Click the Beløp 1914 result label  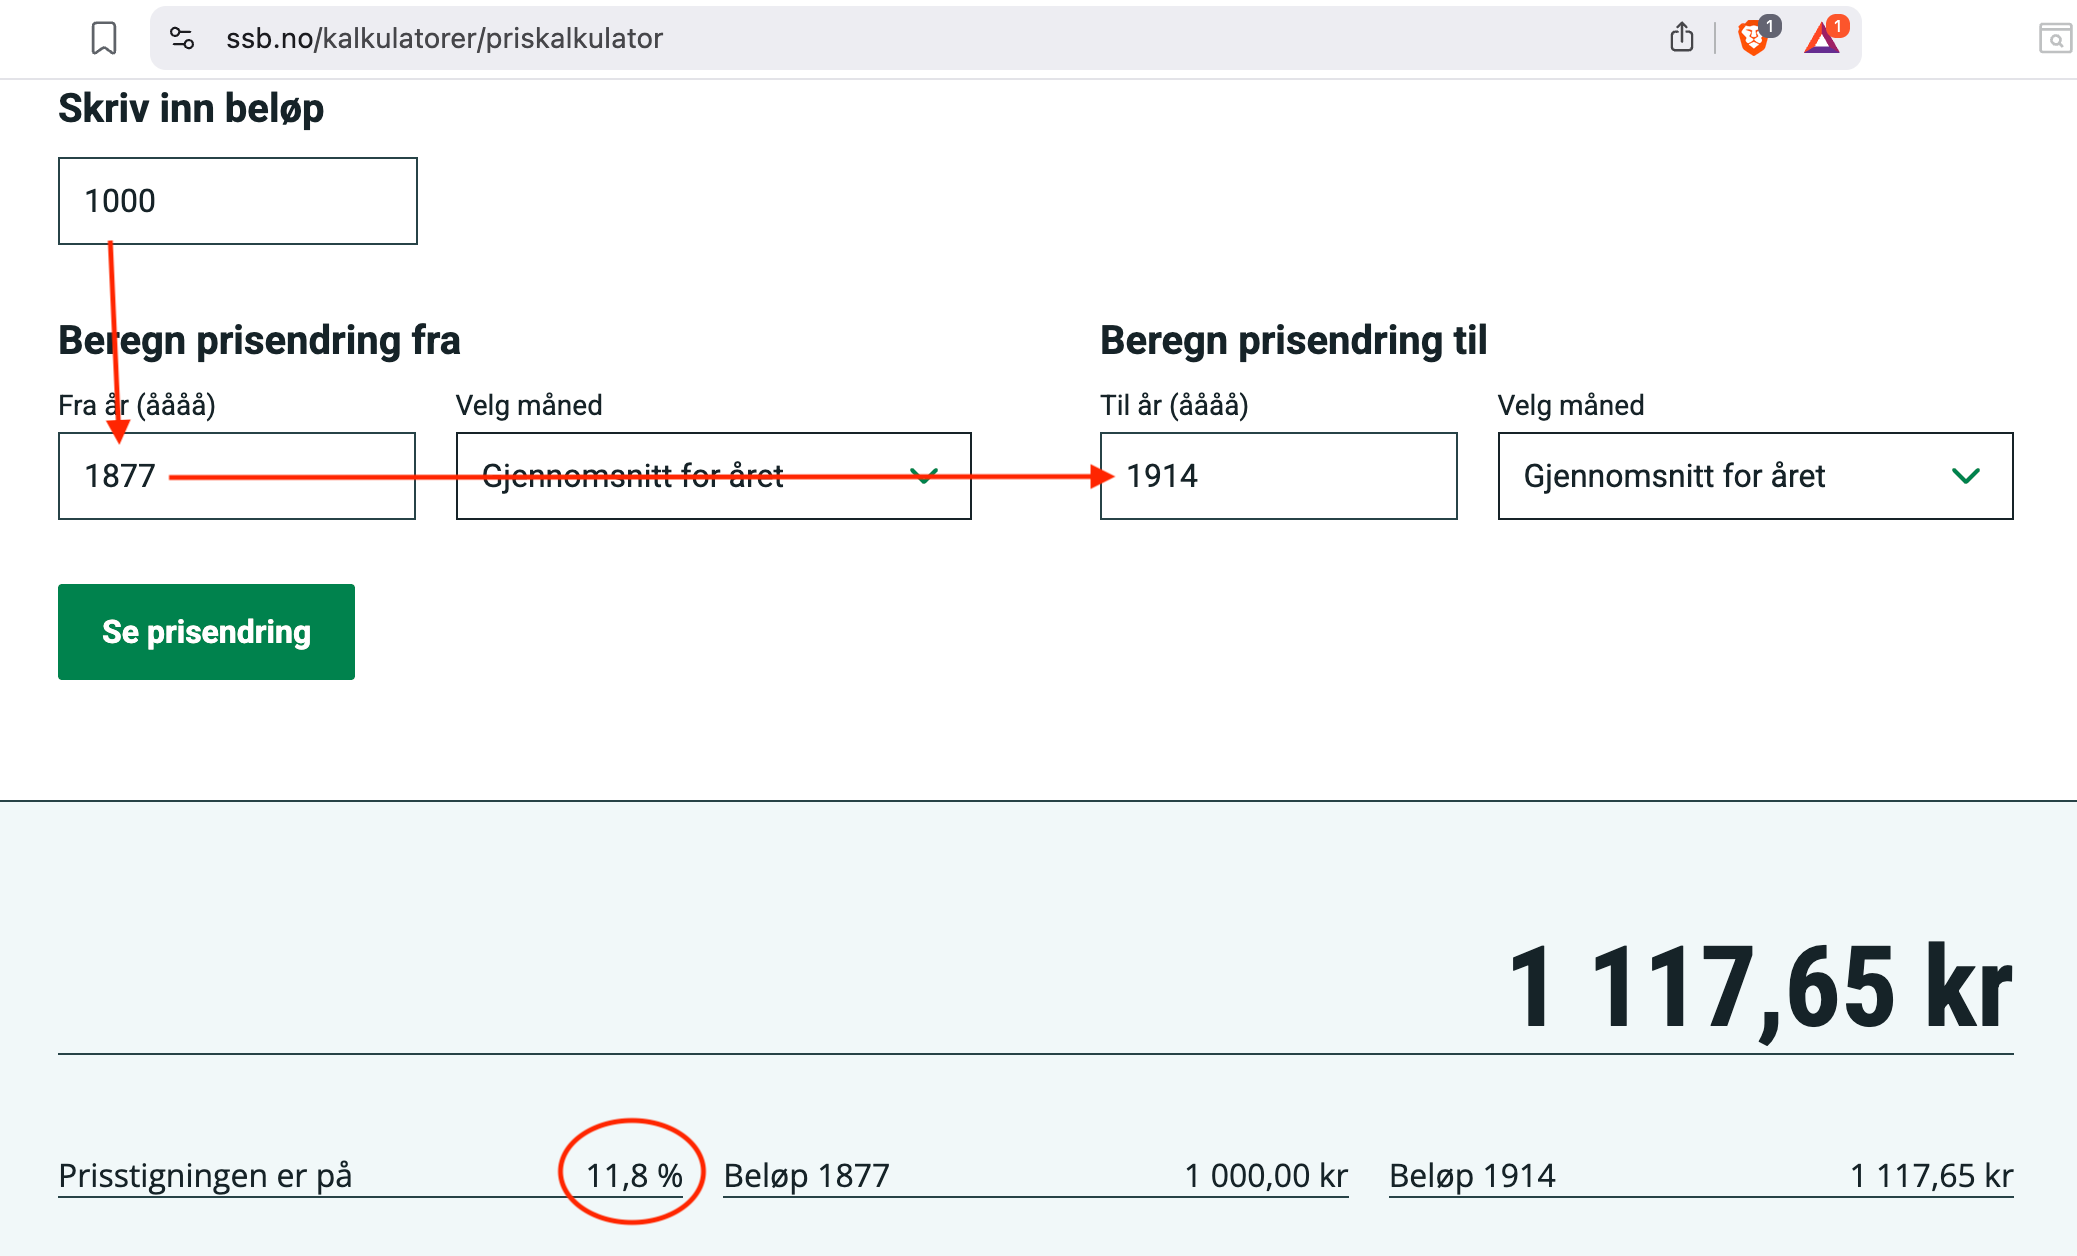tap(1472, 1175)
